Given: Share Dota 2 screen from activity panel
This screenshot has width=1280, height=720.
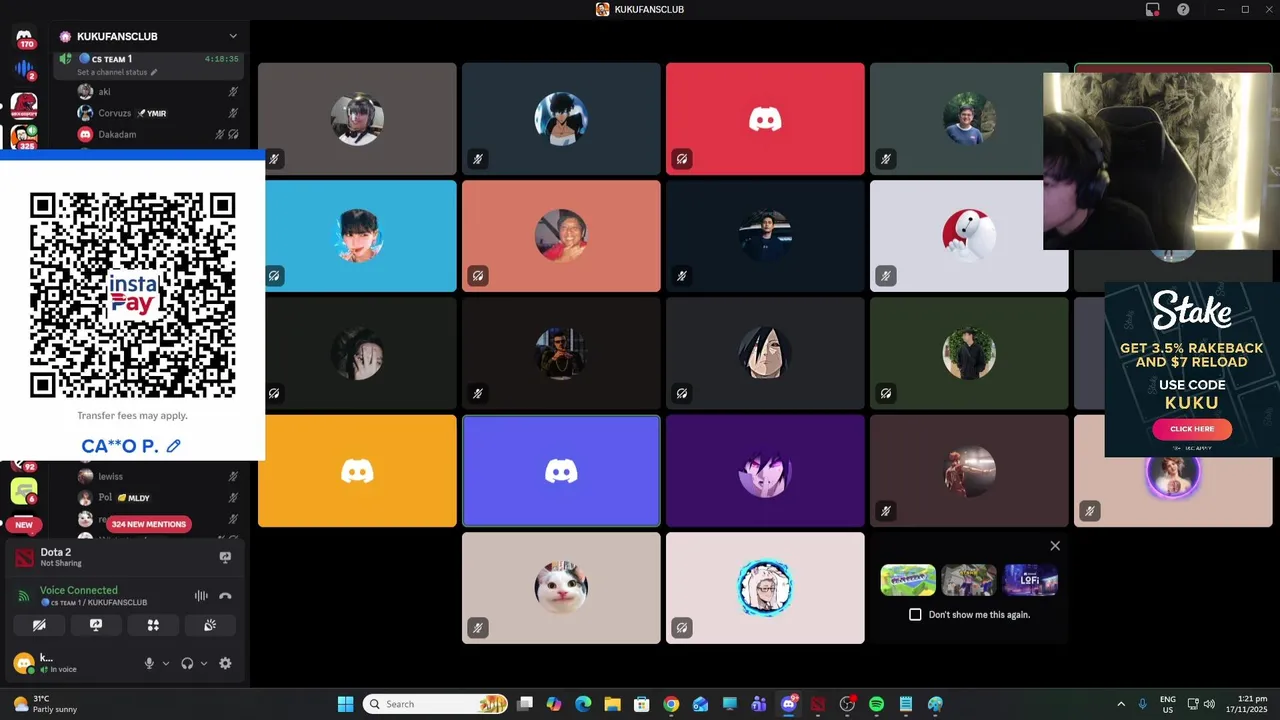Looking at the screenshot, I should pyautogui.click(x=225, y=557).
